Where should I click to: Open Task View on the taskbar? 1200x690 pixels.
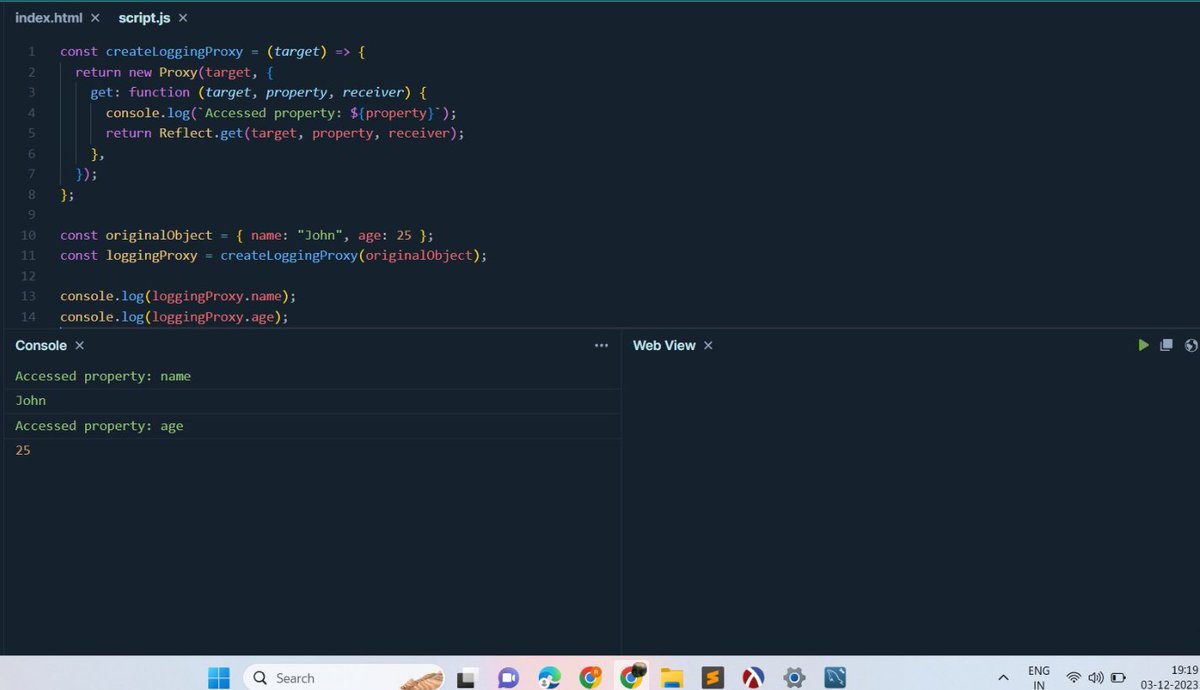(x=466, y=678)
